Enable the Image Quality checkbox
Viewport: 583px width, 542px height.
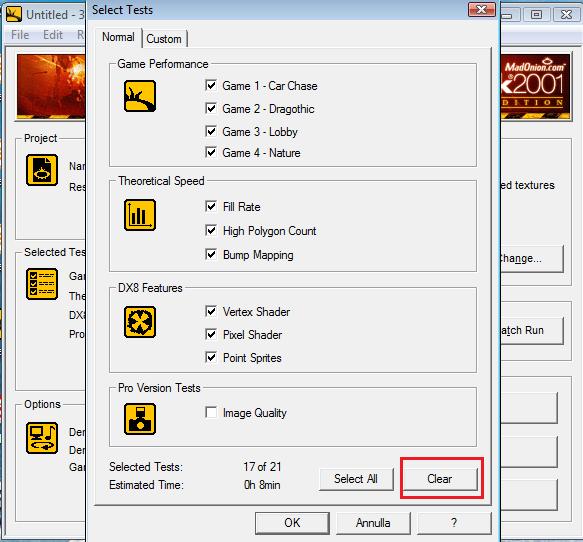(211, 412)
